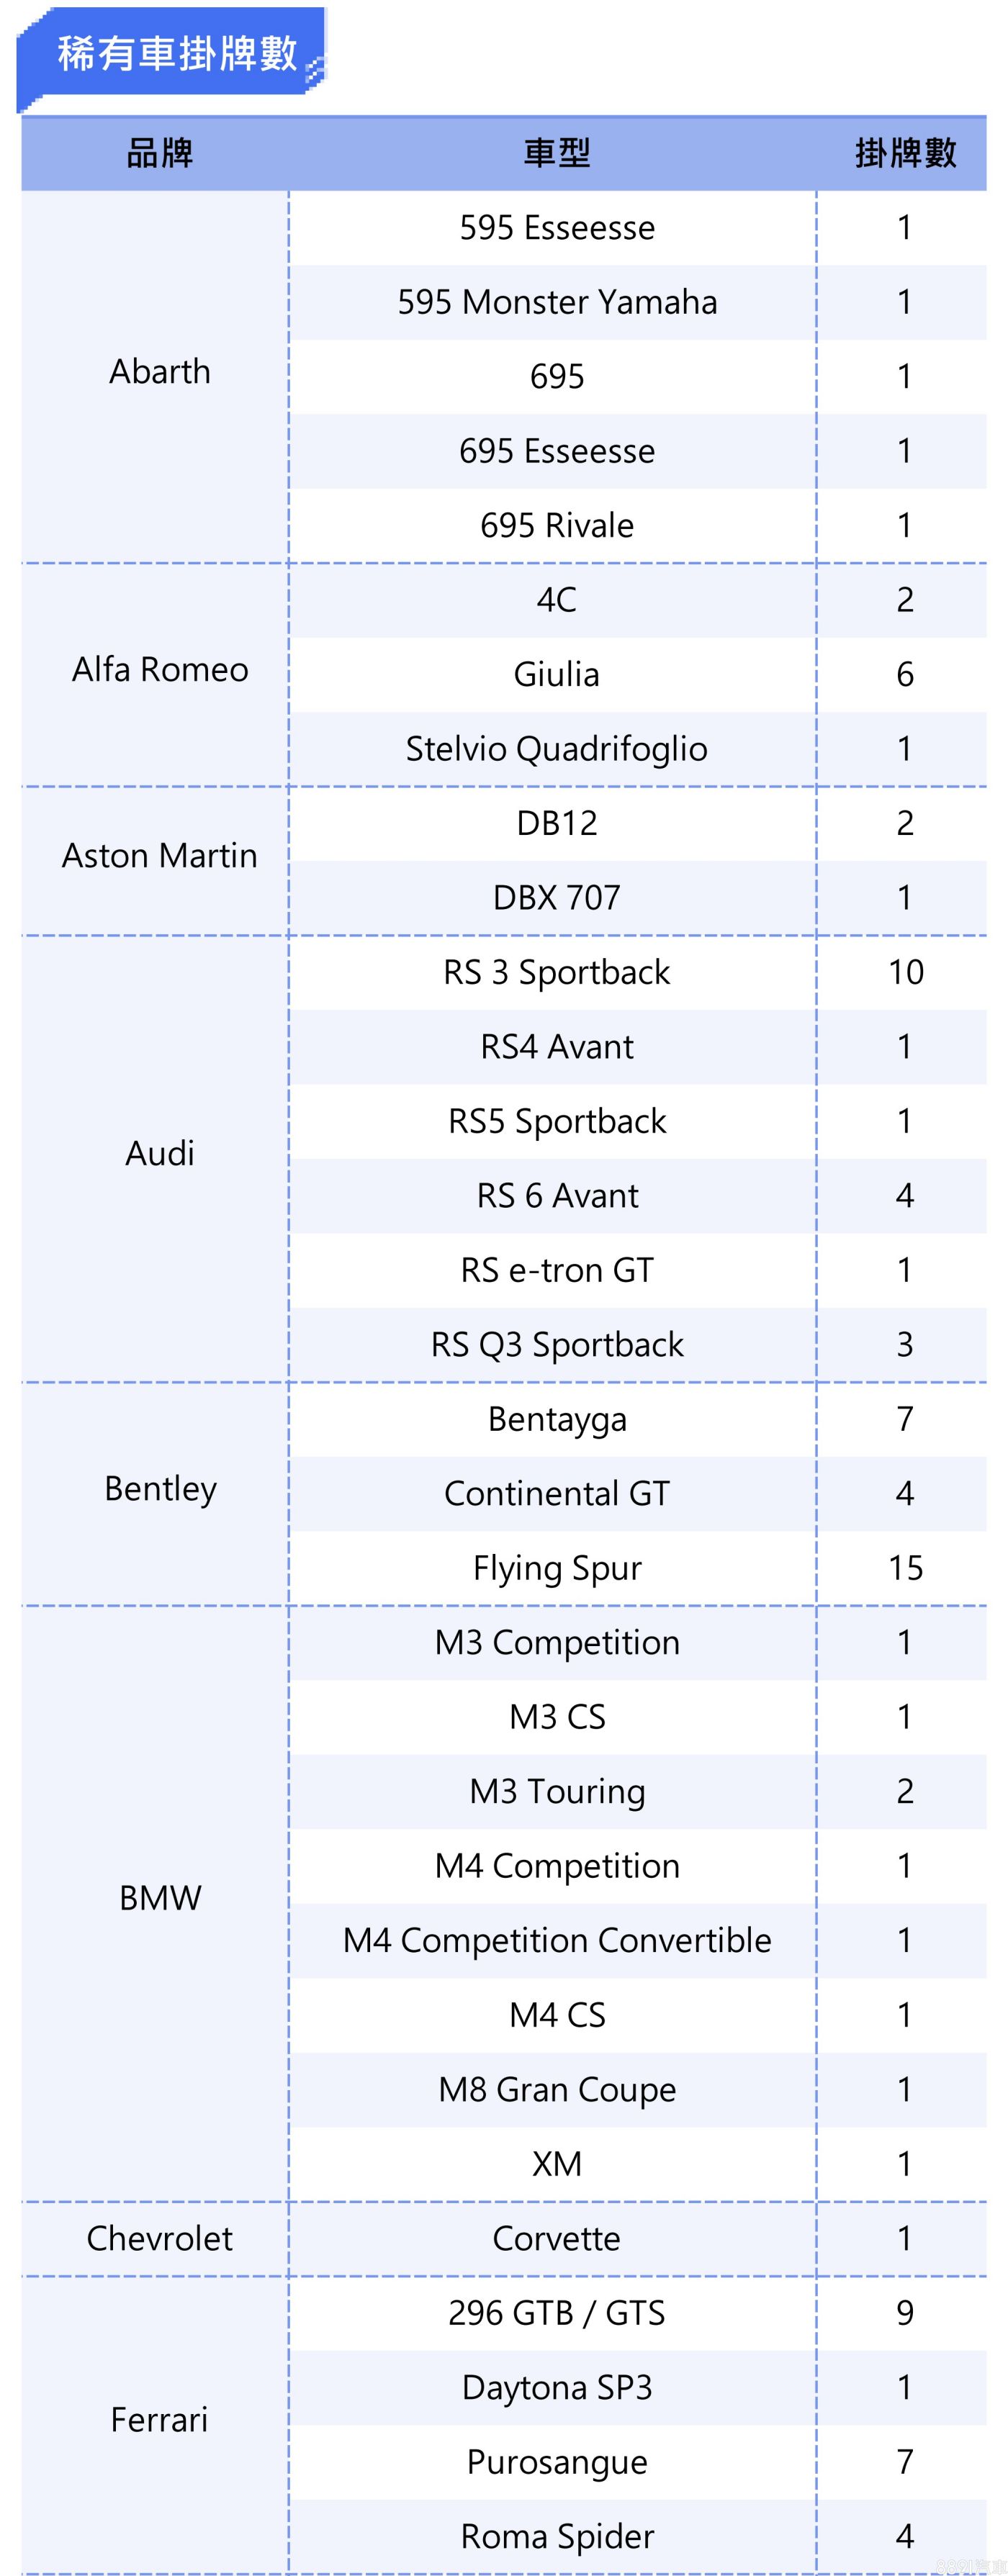Click the Ferrari brand cell
Screen dimensions: 1008x2576
pyautogui.click(x=160, y=2420)
